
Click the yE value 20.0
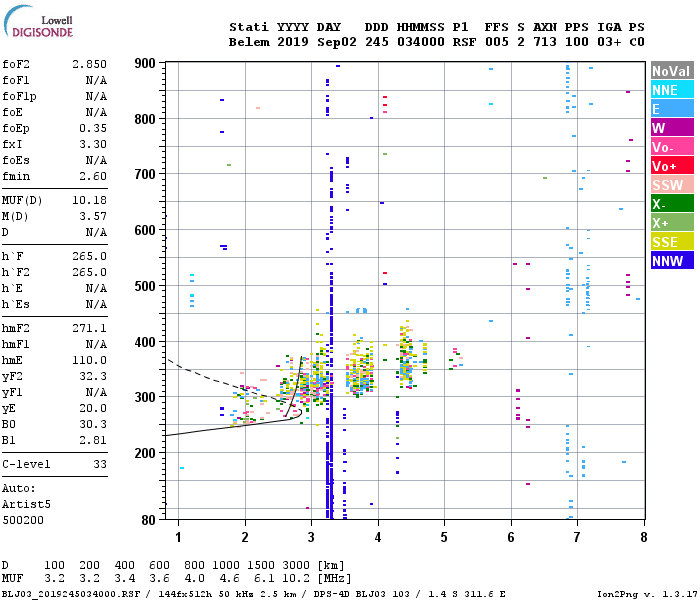point(93,408)
